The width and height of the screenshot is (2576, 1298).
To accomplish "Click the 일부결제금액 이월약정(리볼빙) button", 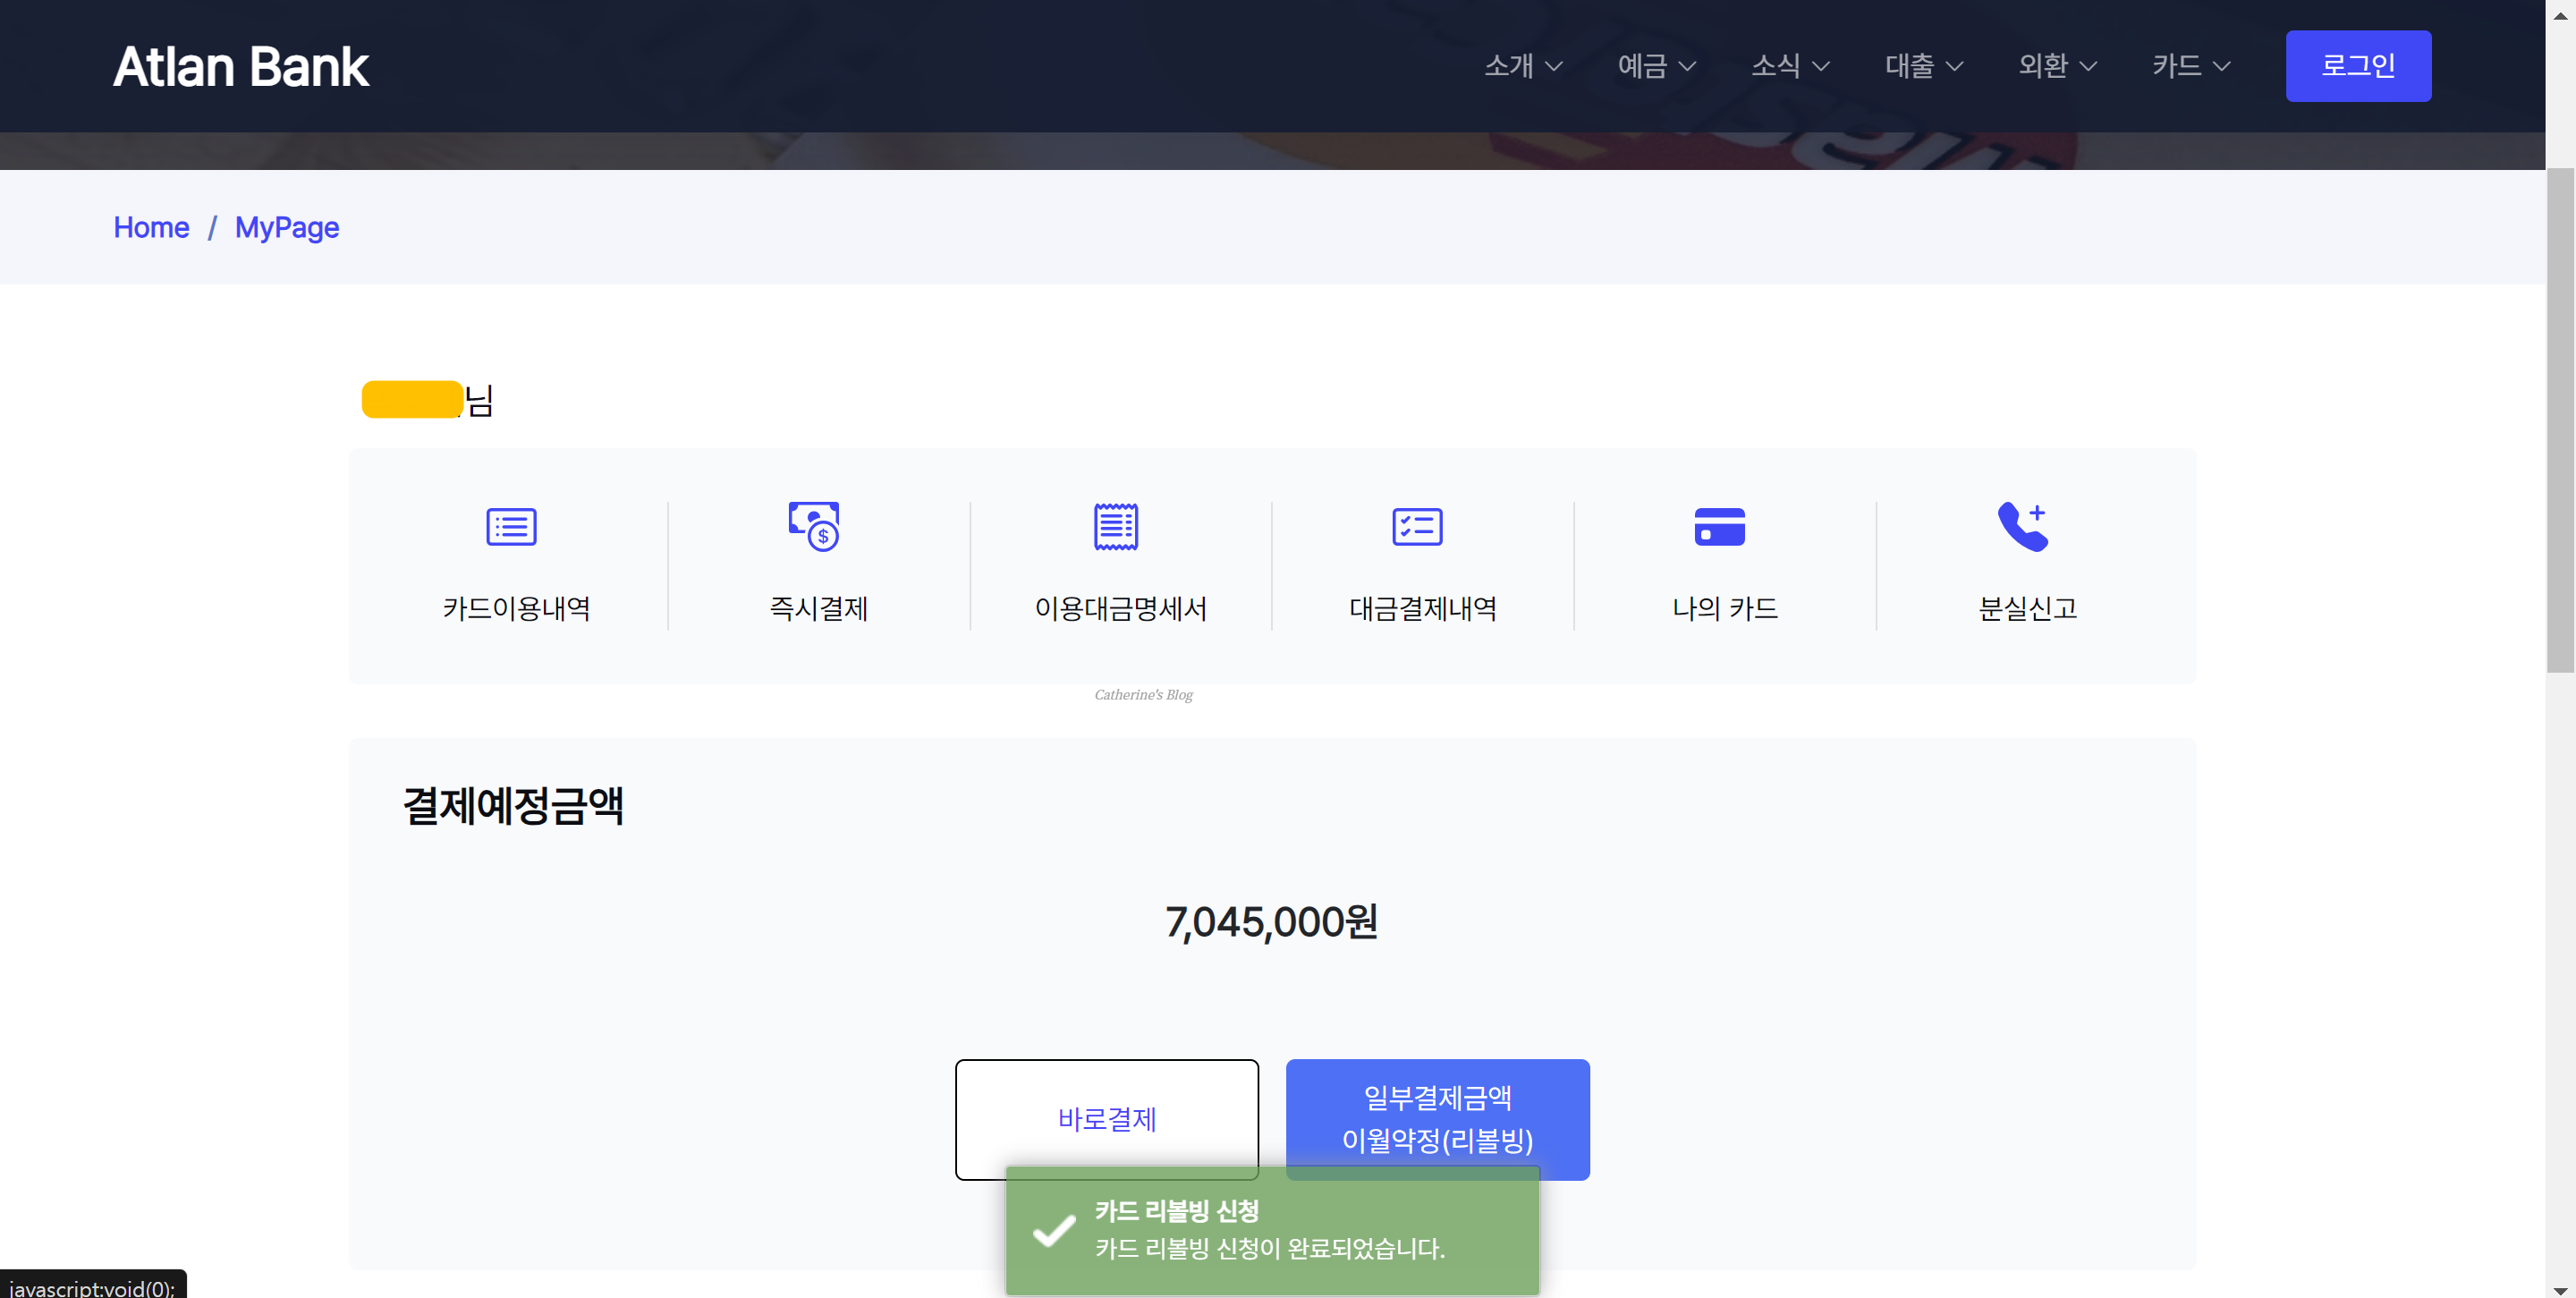I will [1437, 1116].
